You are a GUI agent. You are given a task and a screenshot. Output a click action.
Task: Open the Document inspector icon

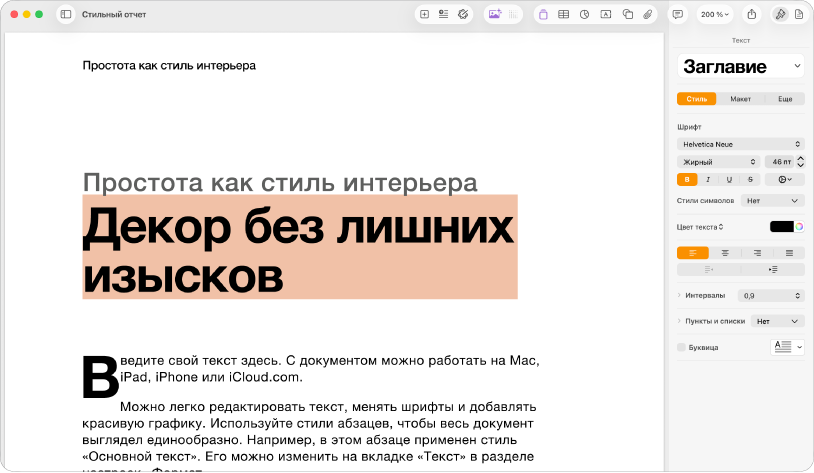point(799,15)
